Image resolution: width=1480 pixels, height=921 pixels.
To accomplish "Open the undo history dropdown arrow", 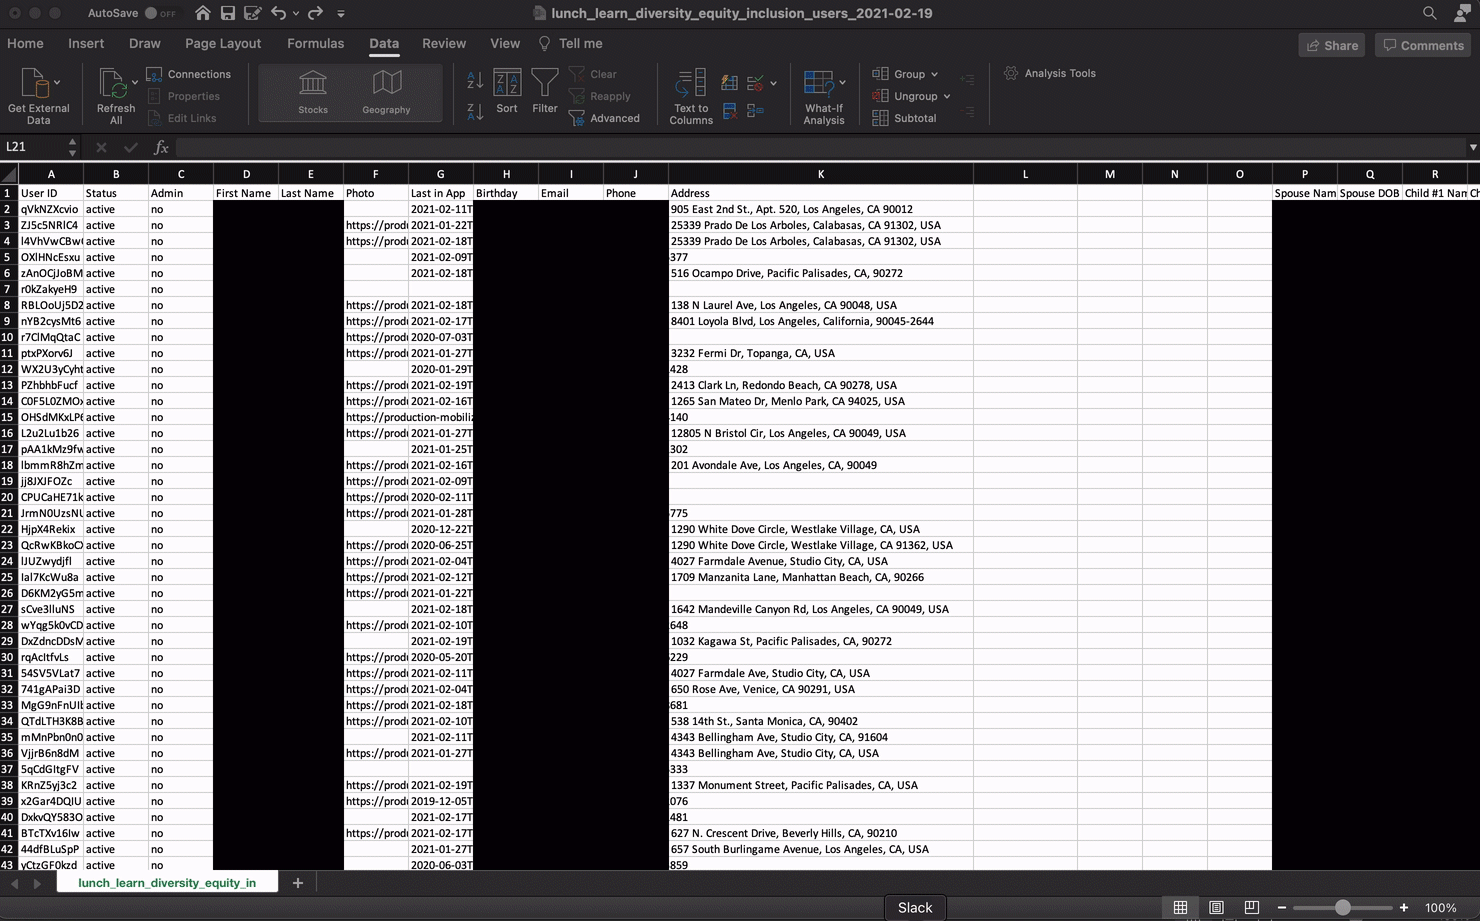I will point(296,14).
